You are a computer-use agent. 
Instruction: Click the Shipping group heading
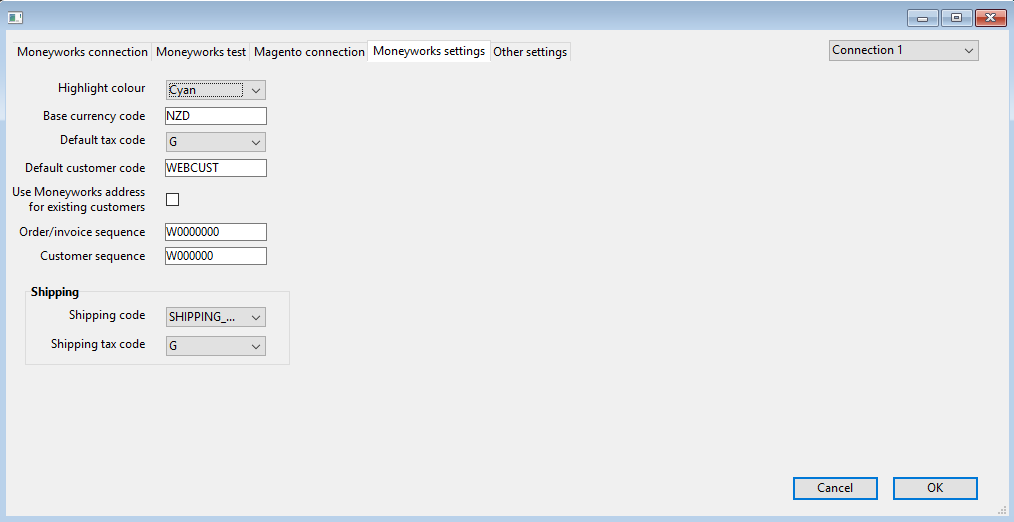[55, 292]
